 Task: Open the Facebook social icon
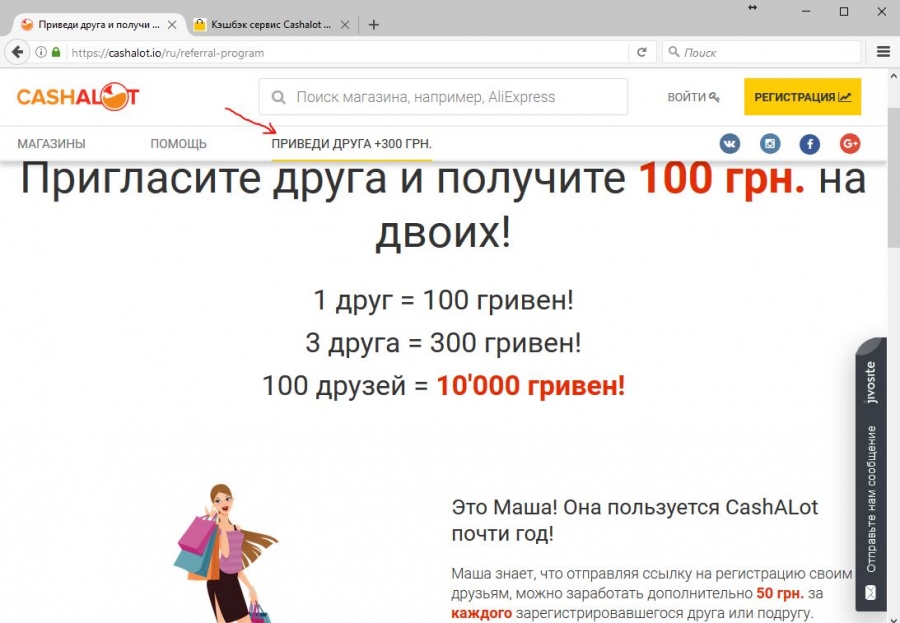[x=810, y=144]
